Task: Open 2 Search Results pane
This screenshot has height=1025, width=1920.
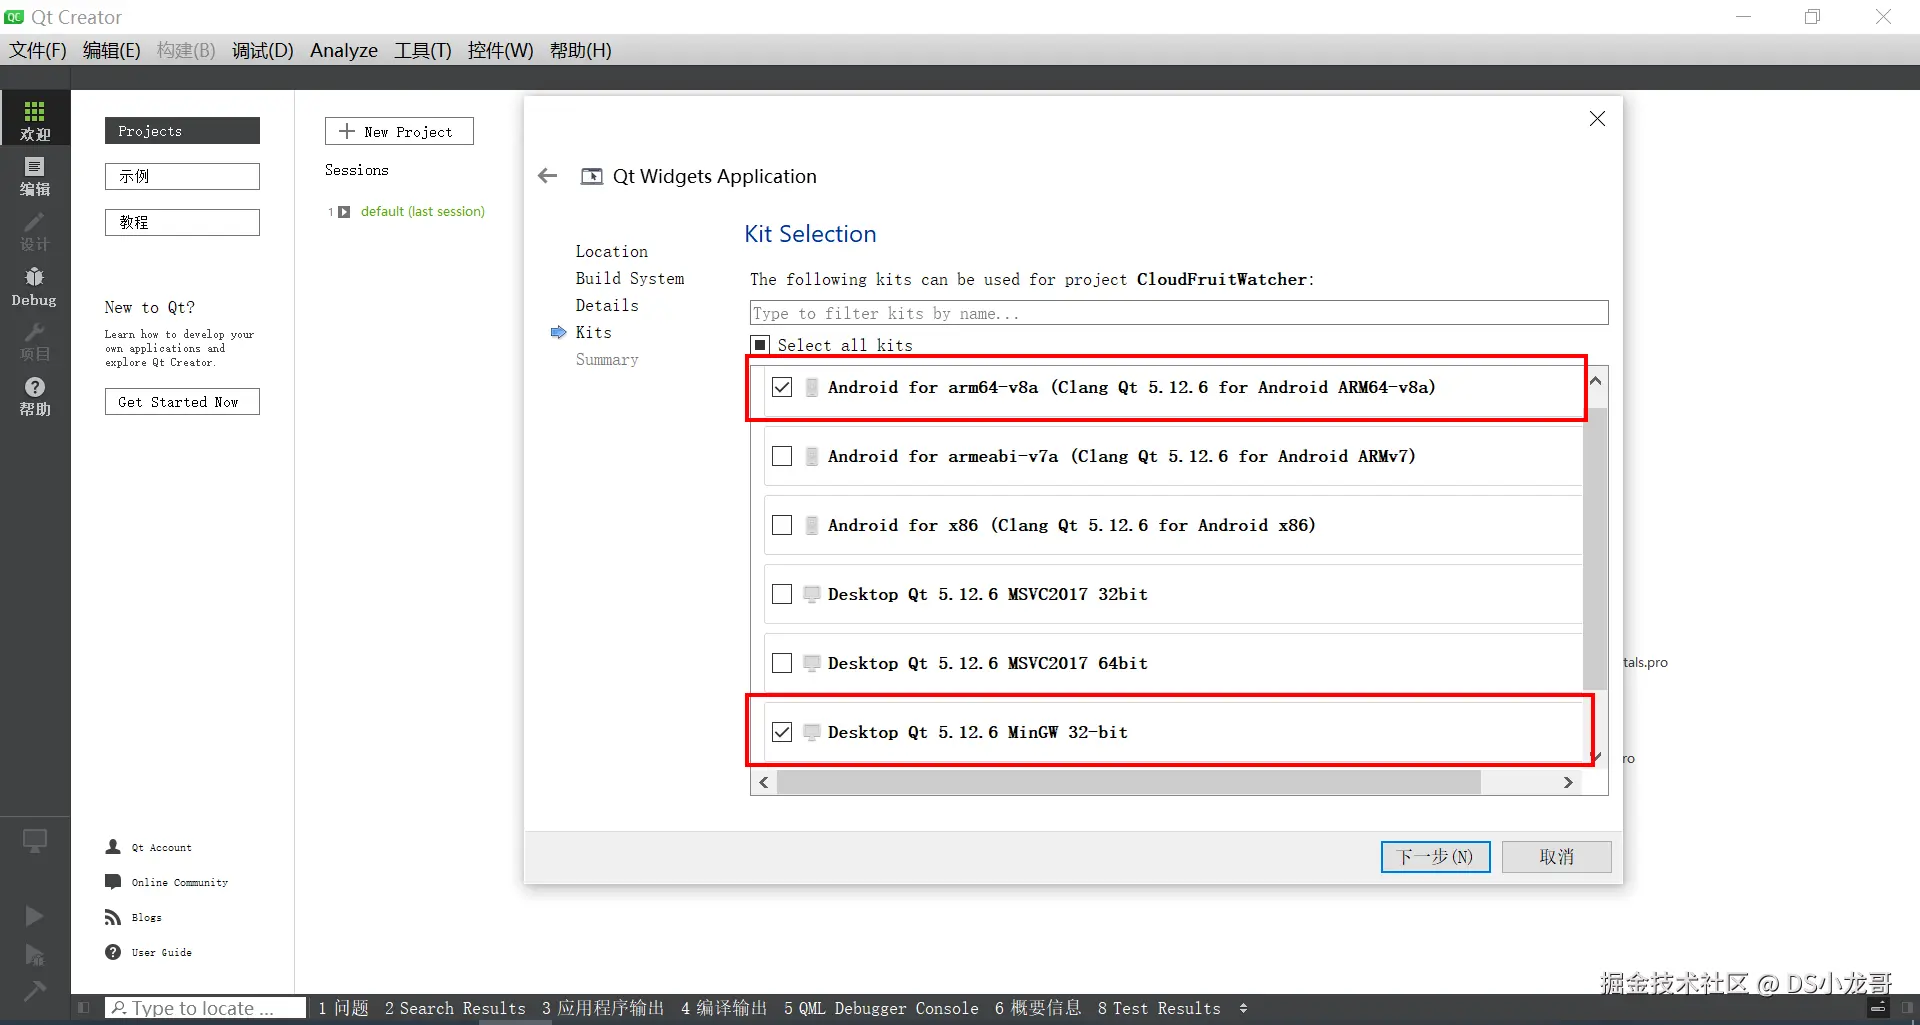Action: (455, 1008)
